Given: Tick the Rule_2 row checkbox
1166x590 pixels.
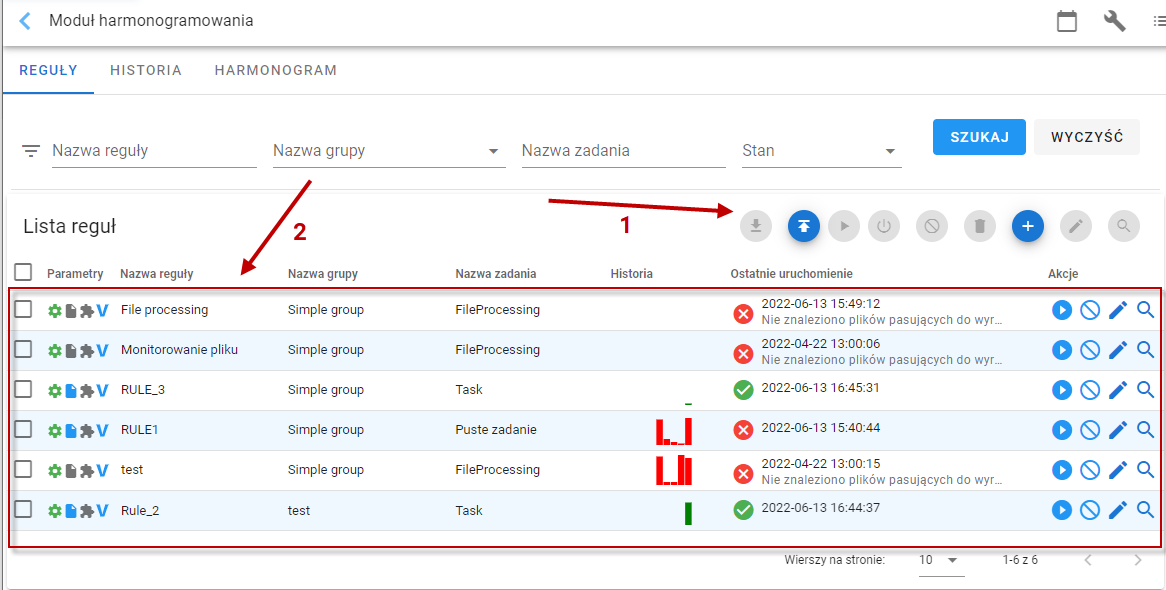Looking at the screenshot, I should (23, 510).
